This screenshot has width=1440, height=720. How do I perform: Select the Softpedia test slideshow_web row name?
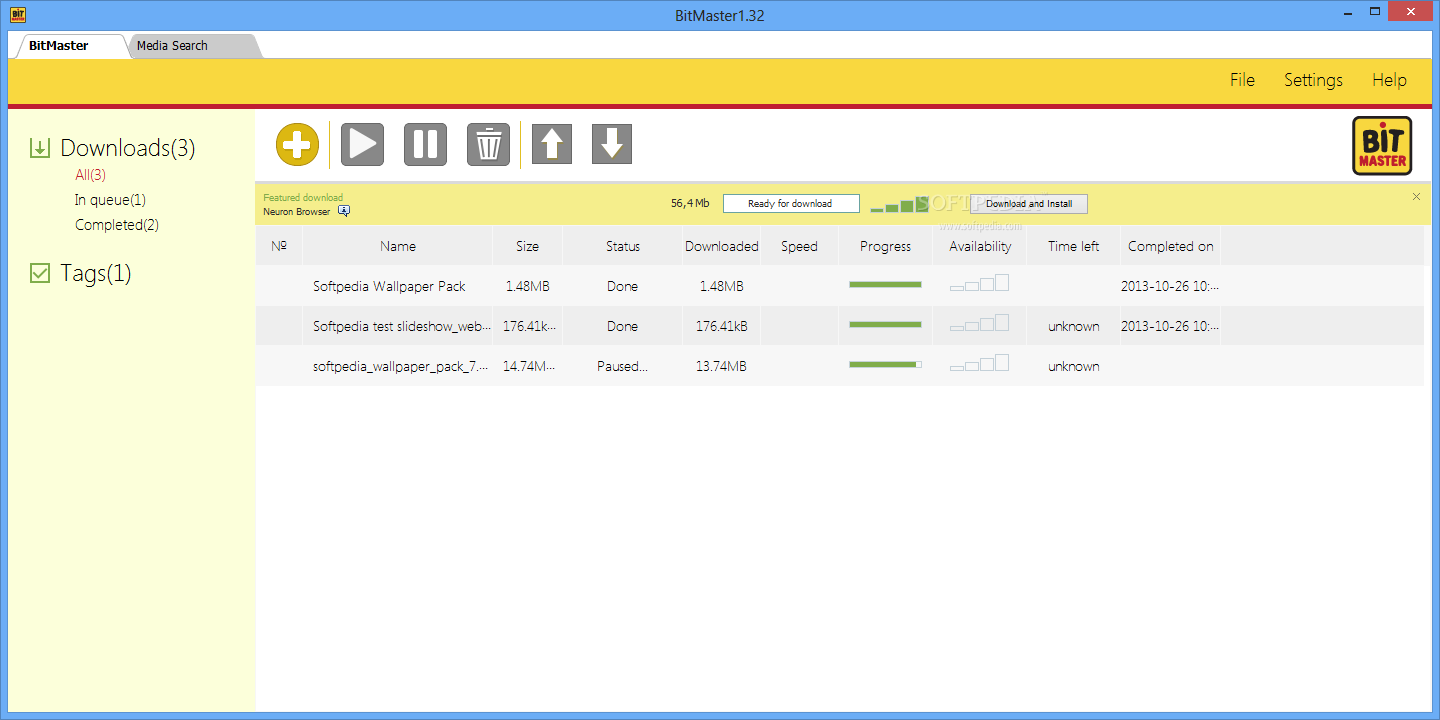click(x=402, y=326)
